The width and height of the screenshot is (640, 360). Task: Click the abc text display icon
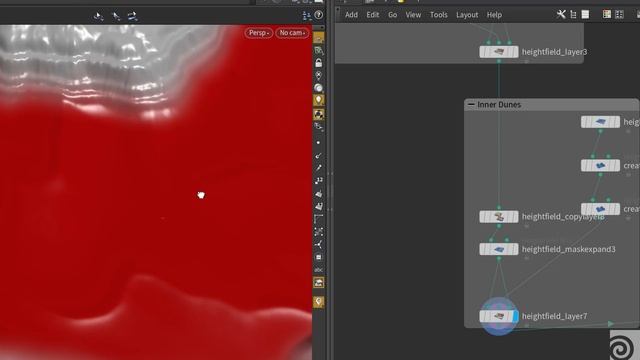[x=318, y=270]
